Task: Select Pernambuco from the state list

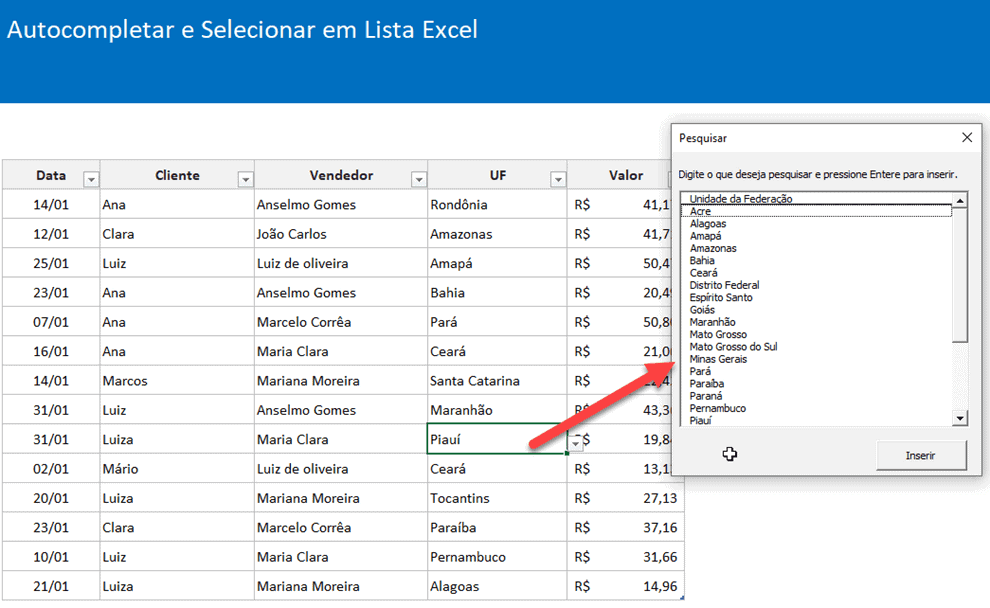Action: coord(716,408)
